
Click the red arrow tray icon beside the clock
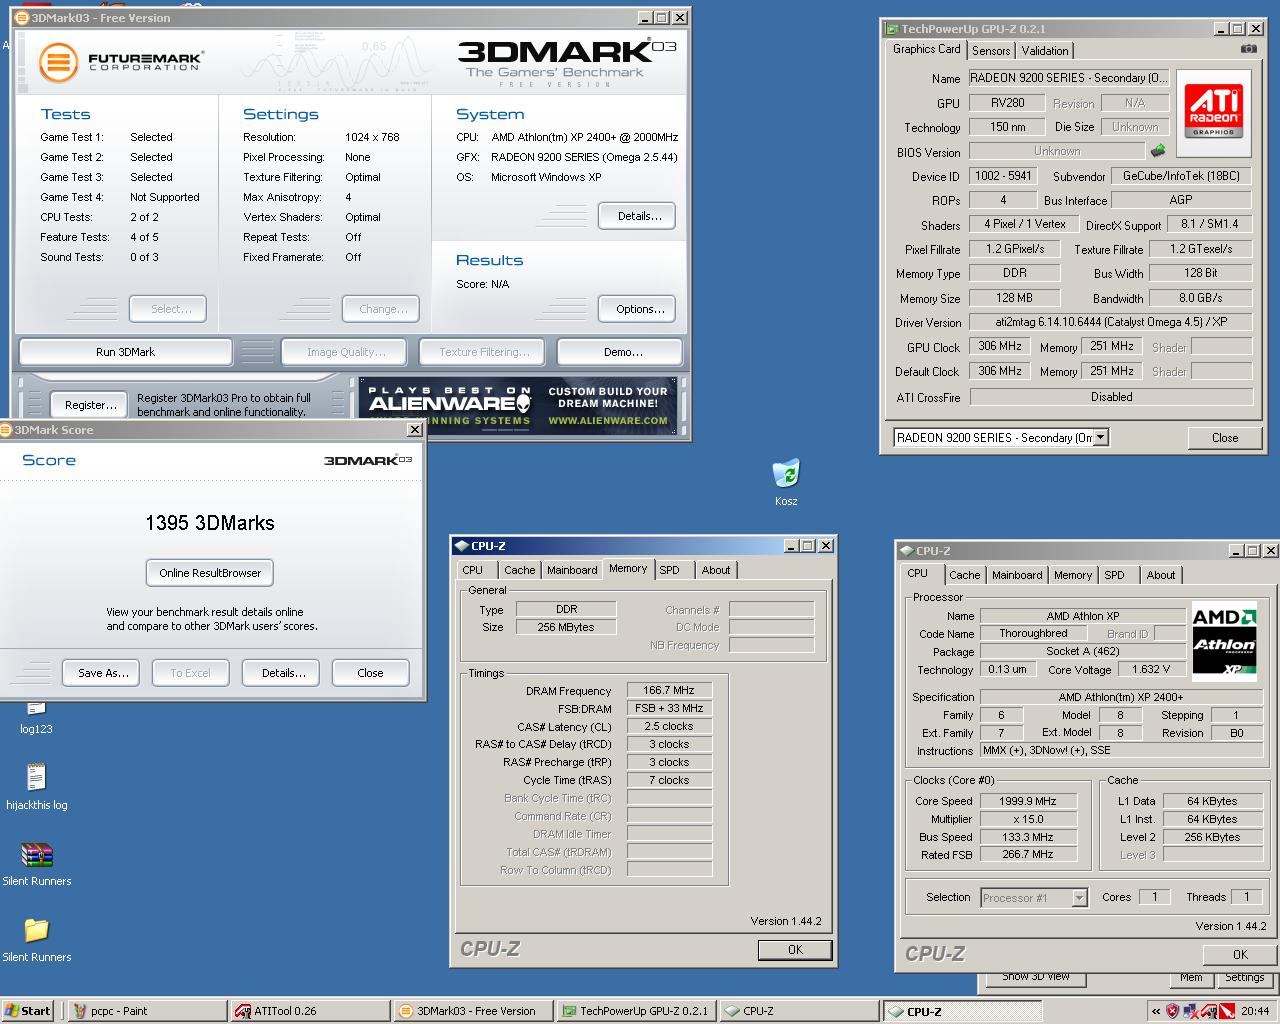coord(1226,1011)
